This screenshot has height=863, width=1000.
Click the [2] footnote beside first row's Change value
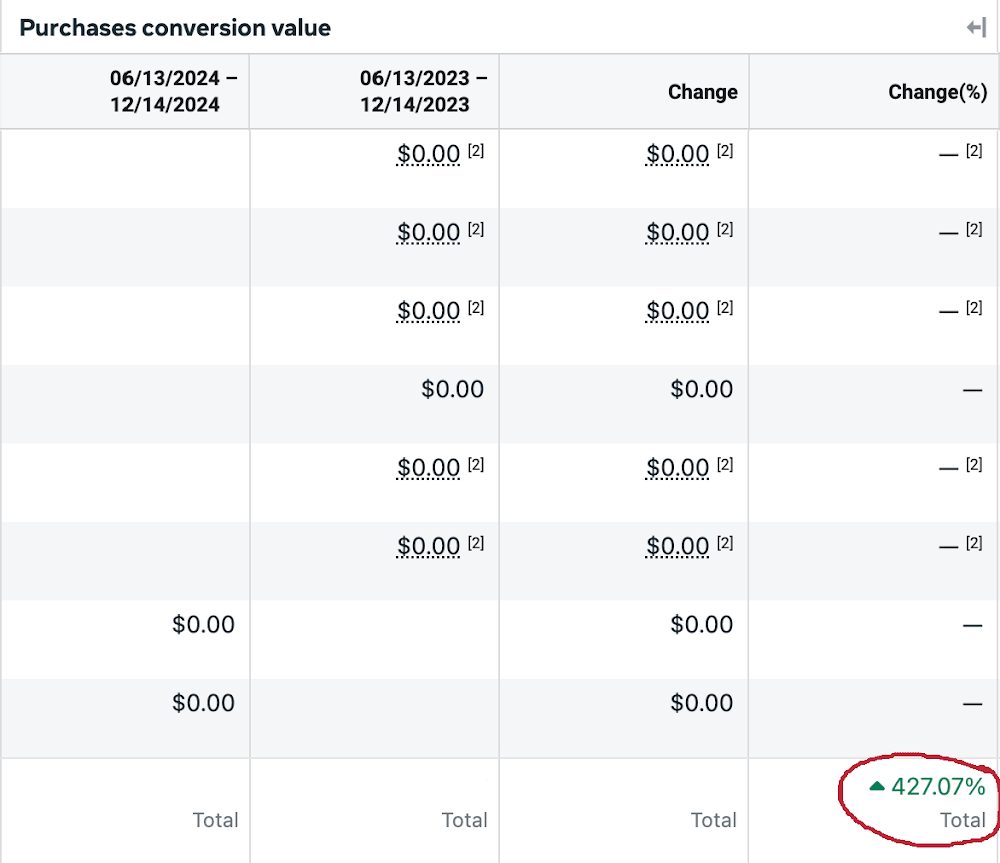point(725,148)
